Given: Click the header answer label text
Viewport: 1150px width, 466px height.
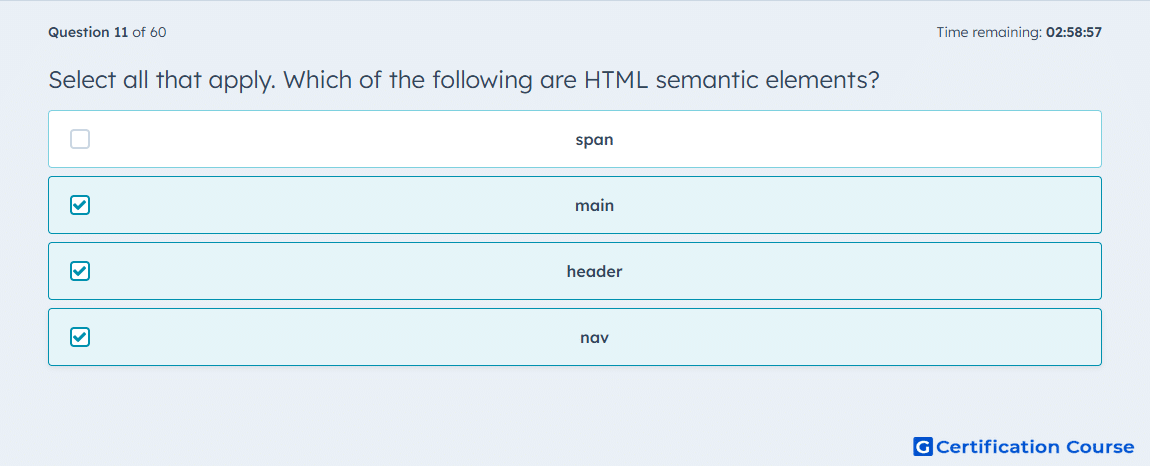Looking at the screenshot, I should 594,272.
